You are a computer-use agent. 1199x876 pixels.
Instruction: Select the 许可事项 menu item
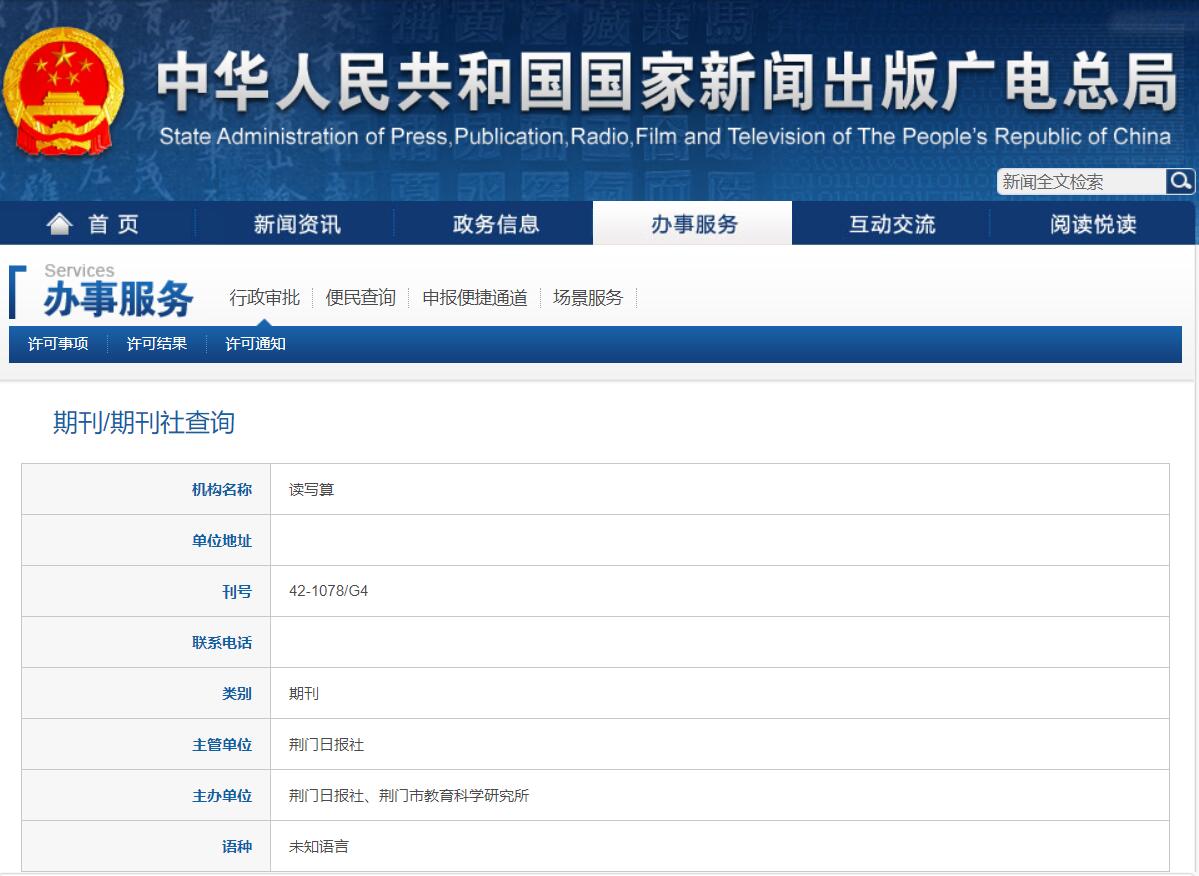56,343
